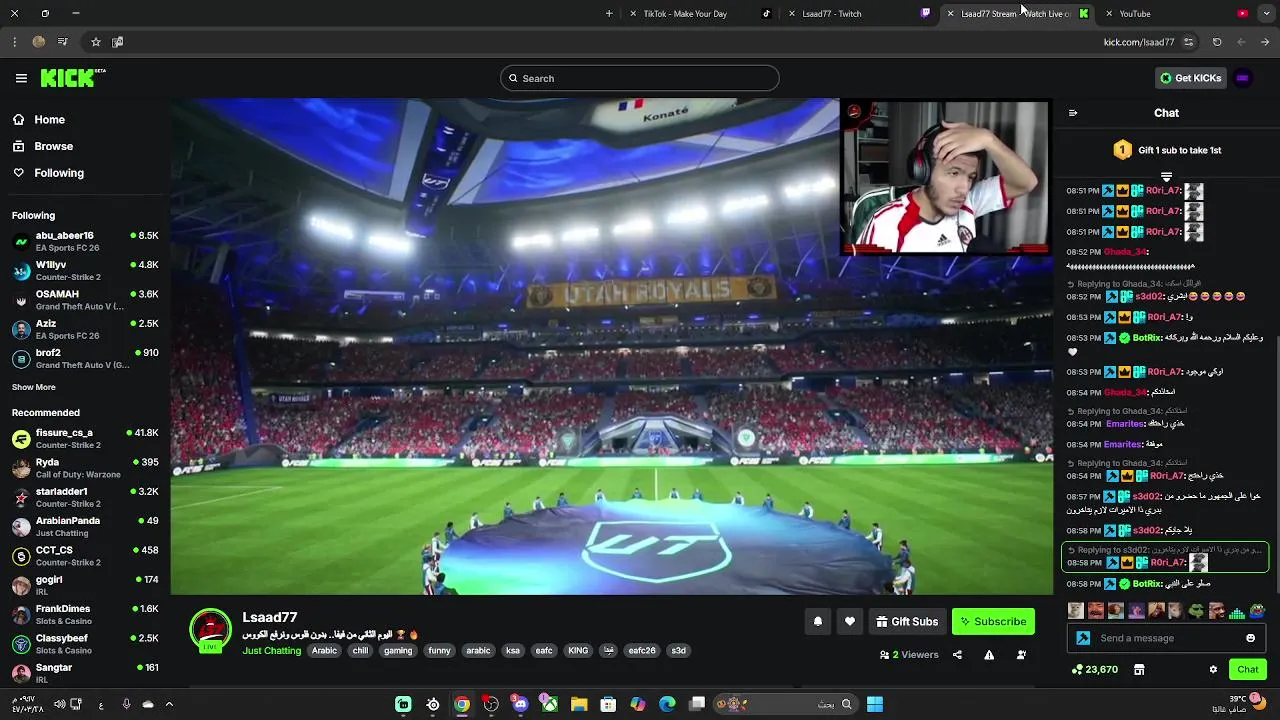Open ArabianPanda recommended channel
Image resolution: width=1280 pixels, height=720 pixels.
coord(85,526)
